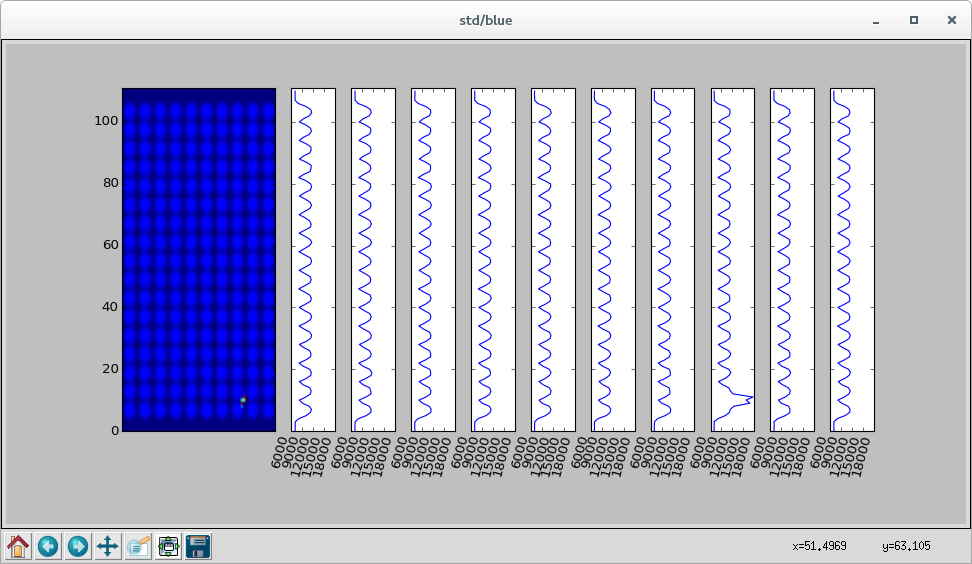Click the y-axis label 60
This screenshot has width=972, height=564.
pos(110,245)
